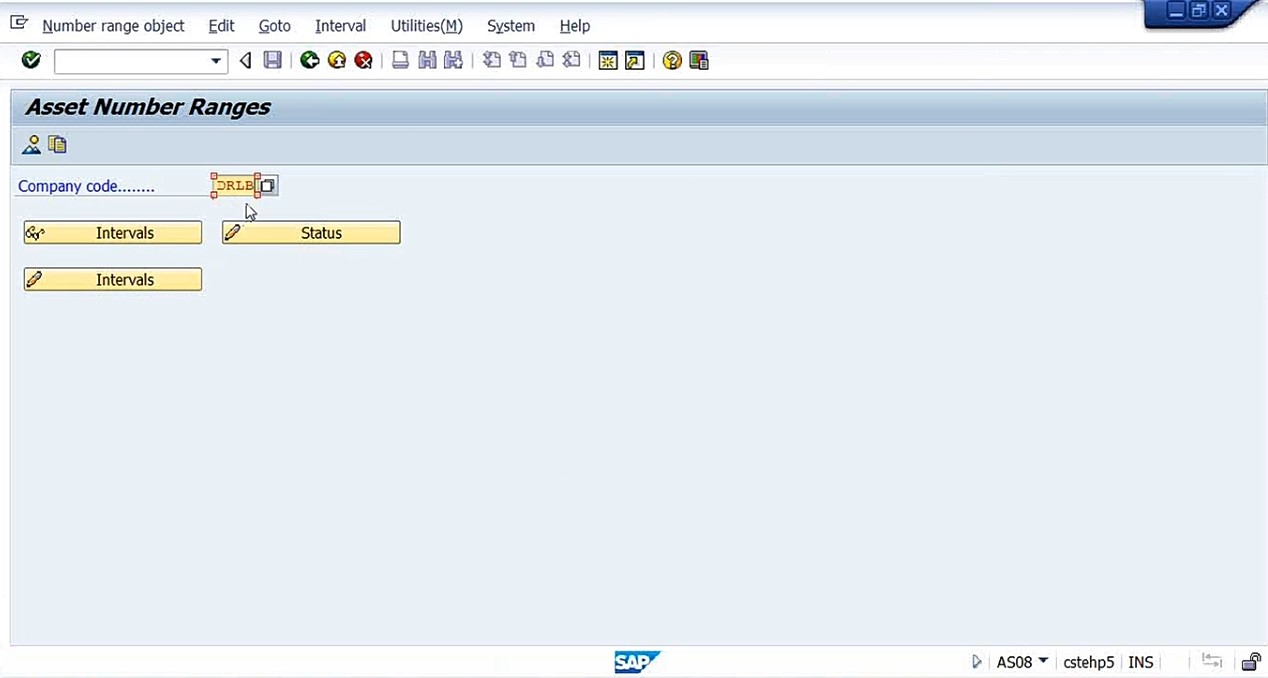This screenshot has width=1268, height=678.
Task: Click the Save diskette icon
Action: pos(272,61)
